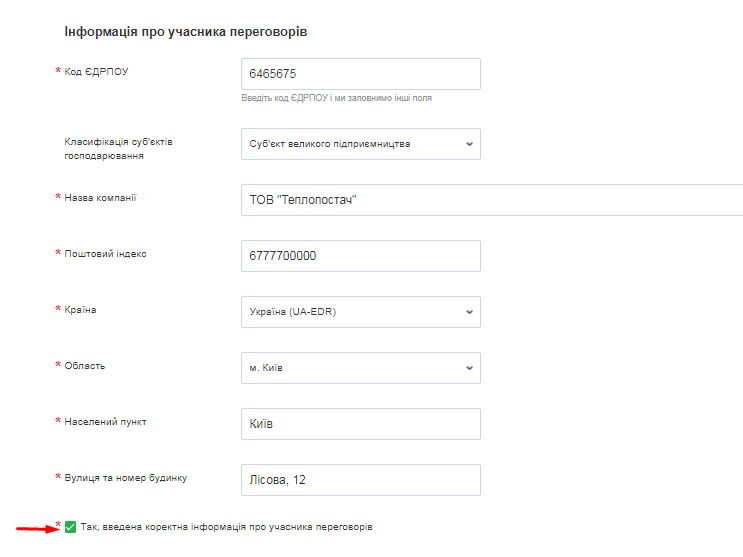743x557 pixels.
Task: Click the hint text under the ЄДРПОУ field
Action: tap(336, 98)
